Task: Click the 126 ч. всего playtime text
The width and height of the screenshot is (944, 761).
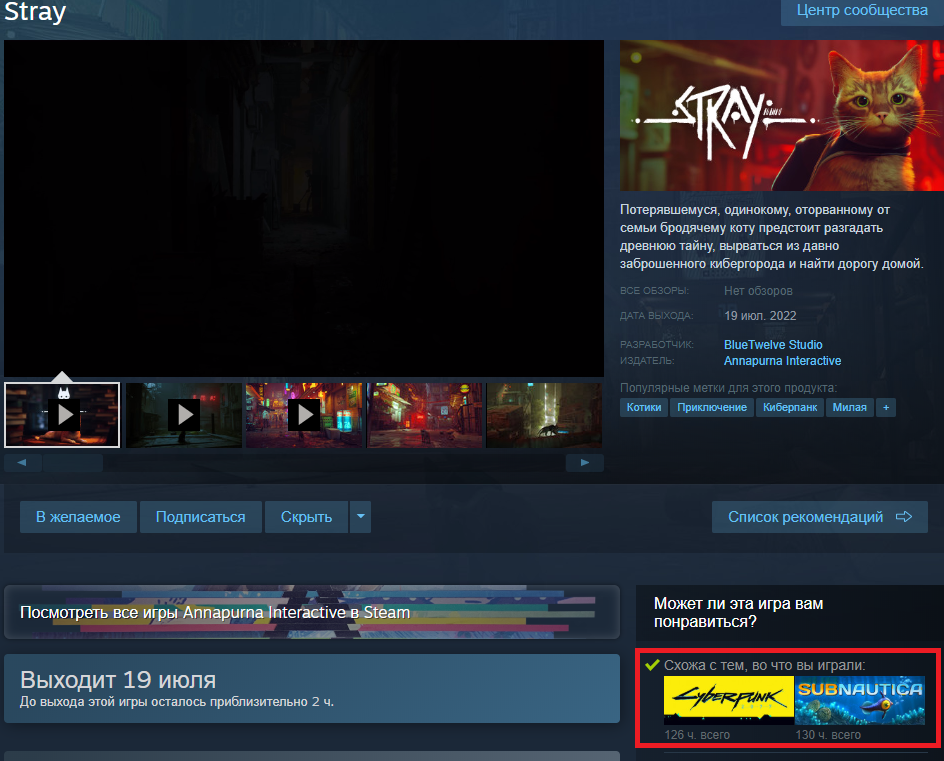Action: (x=697, y=735)
